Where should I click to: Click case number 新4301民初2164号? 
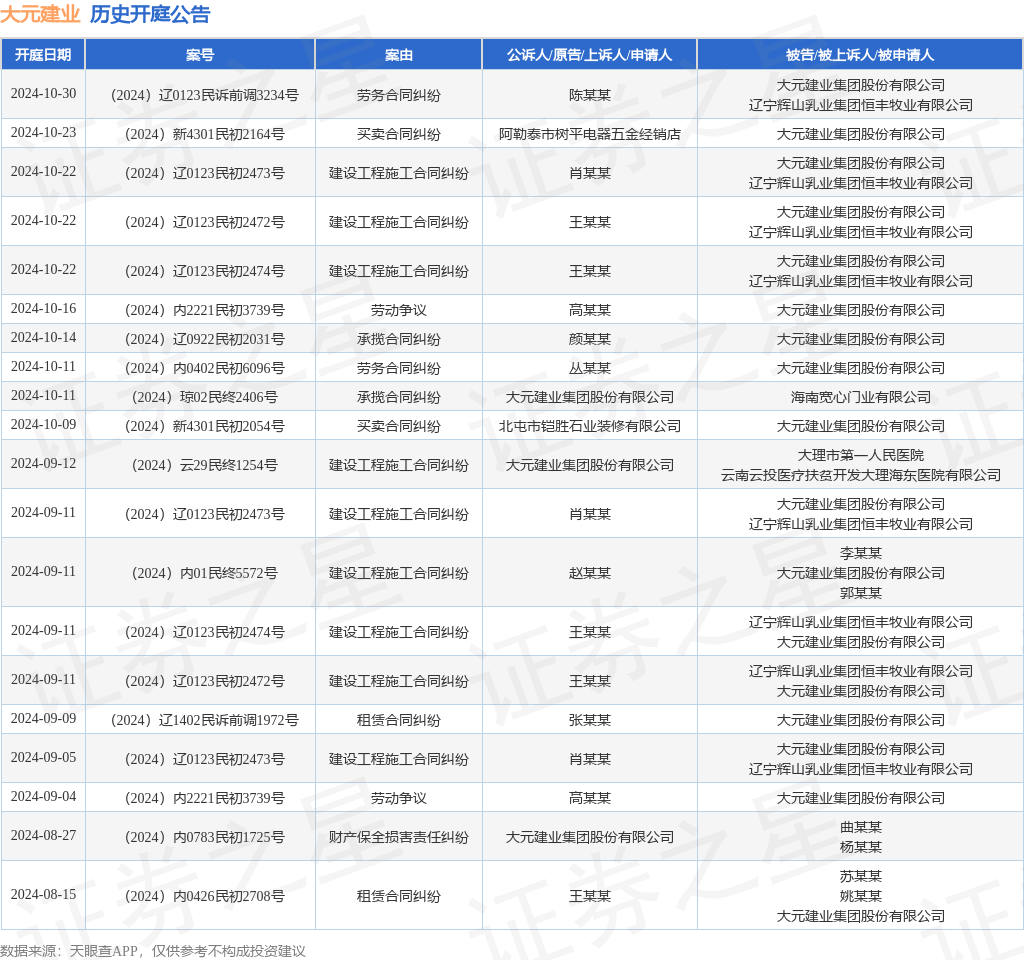pos(205,135)
